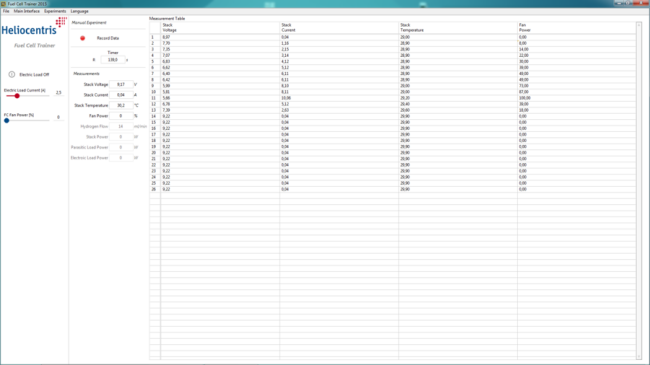Open the Experiments menu
Screen dimensions: 650x365
[x=55, y=11]
